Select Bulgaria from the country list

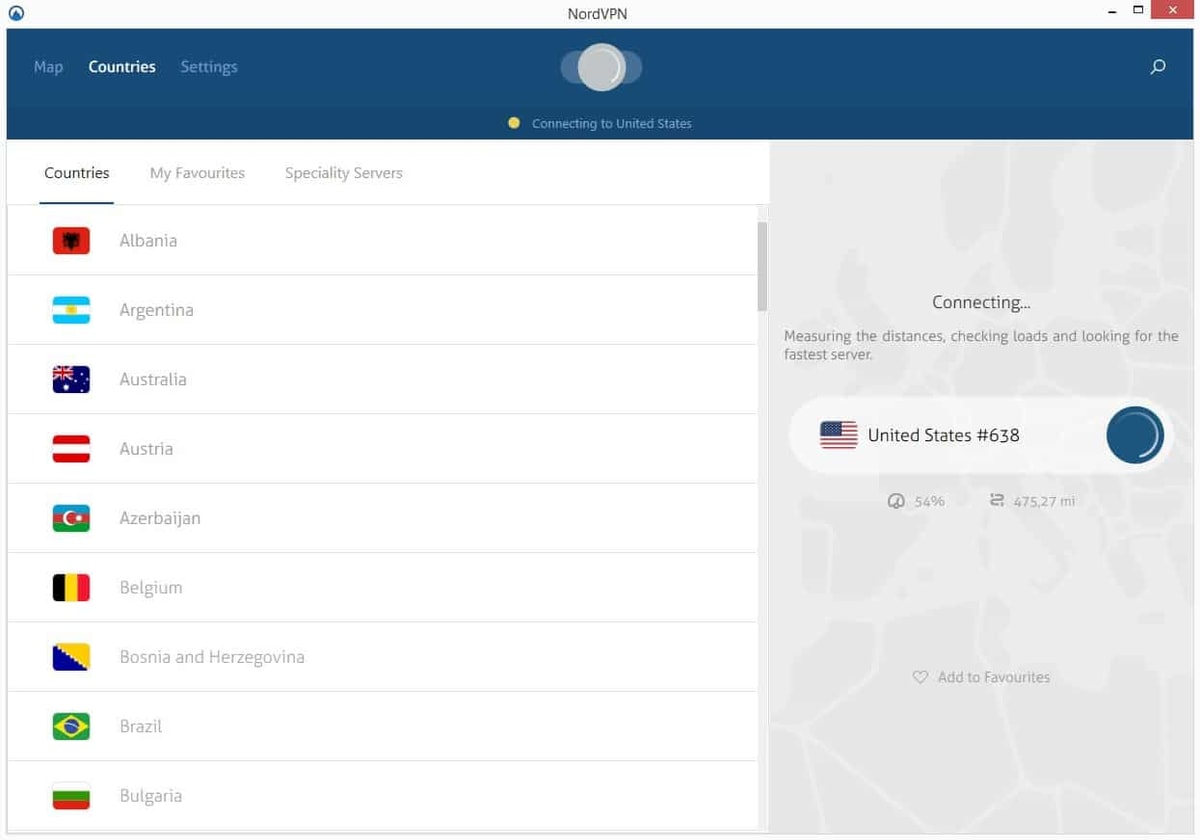(x=382, y=796)
